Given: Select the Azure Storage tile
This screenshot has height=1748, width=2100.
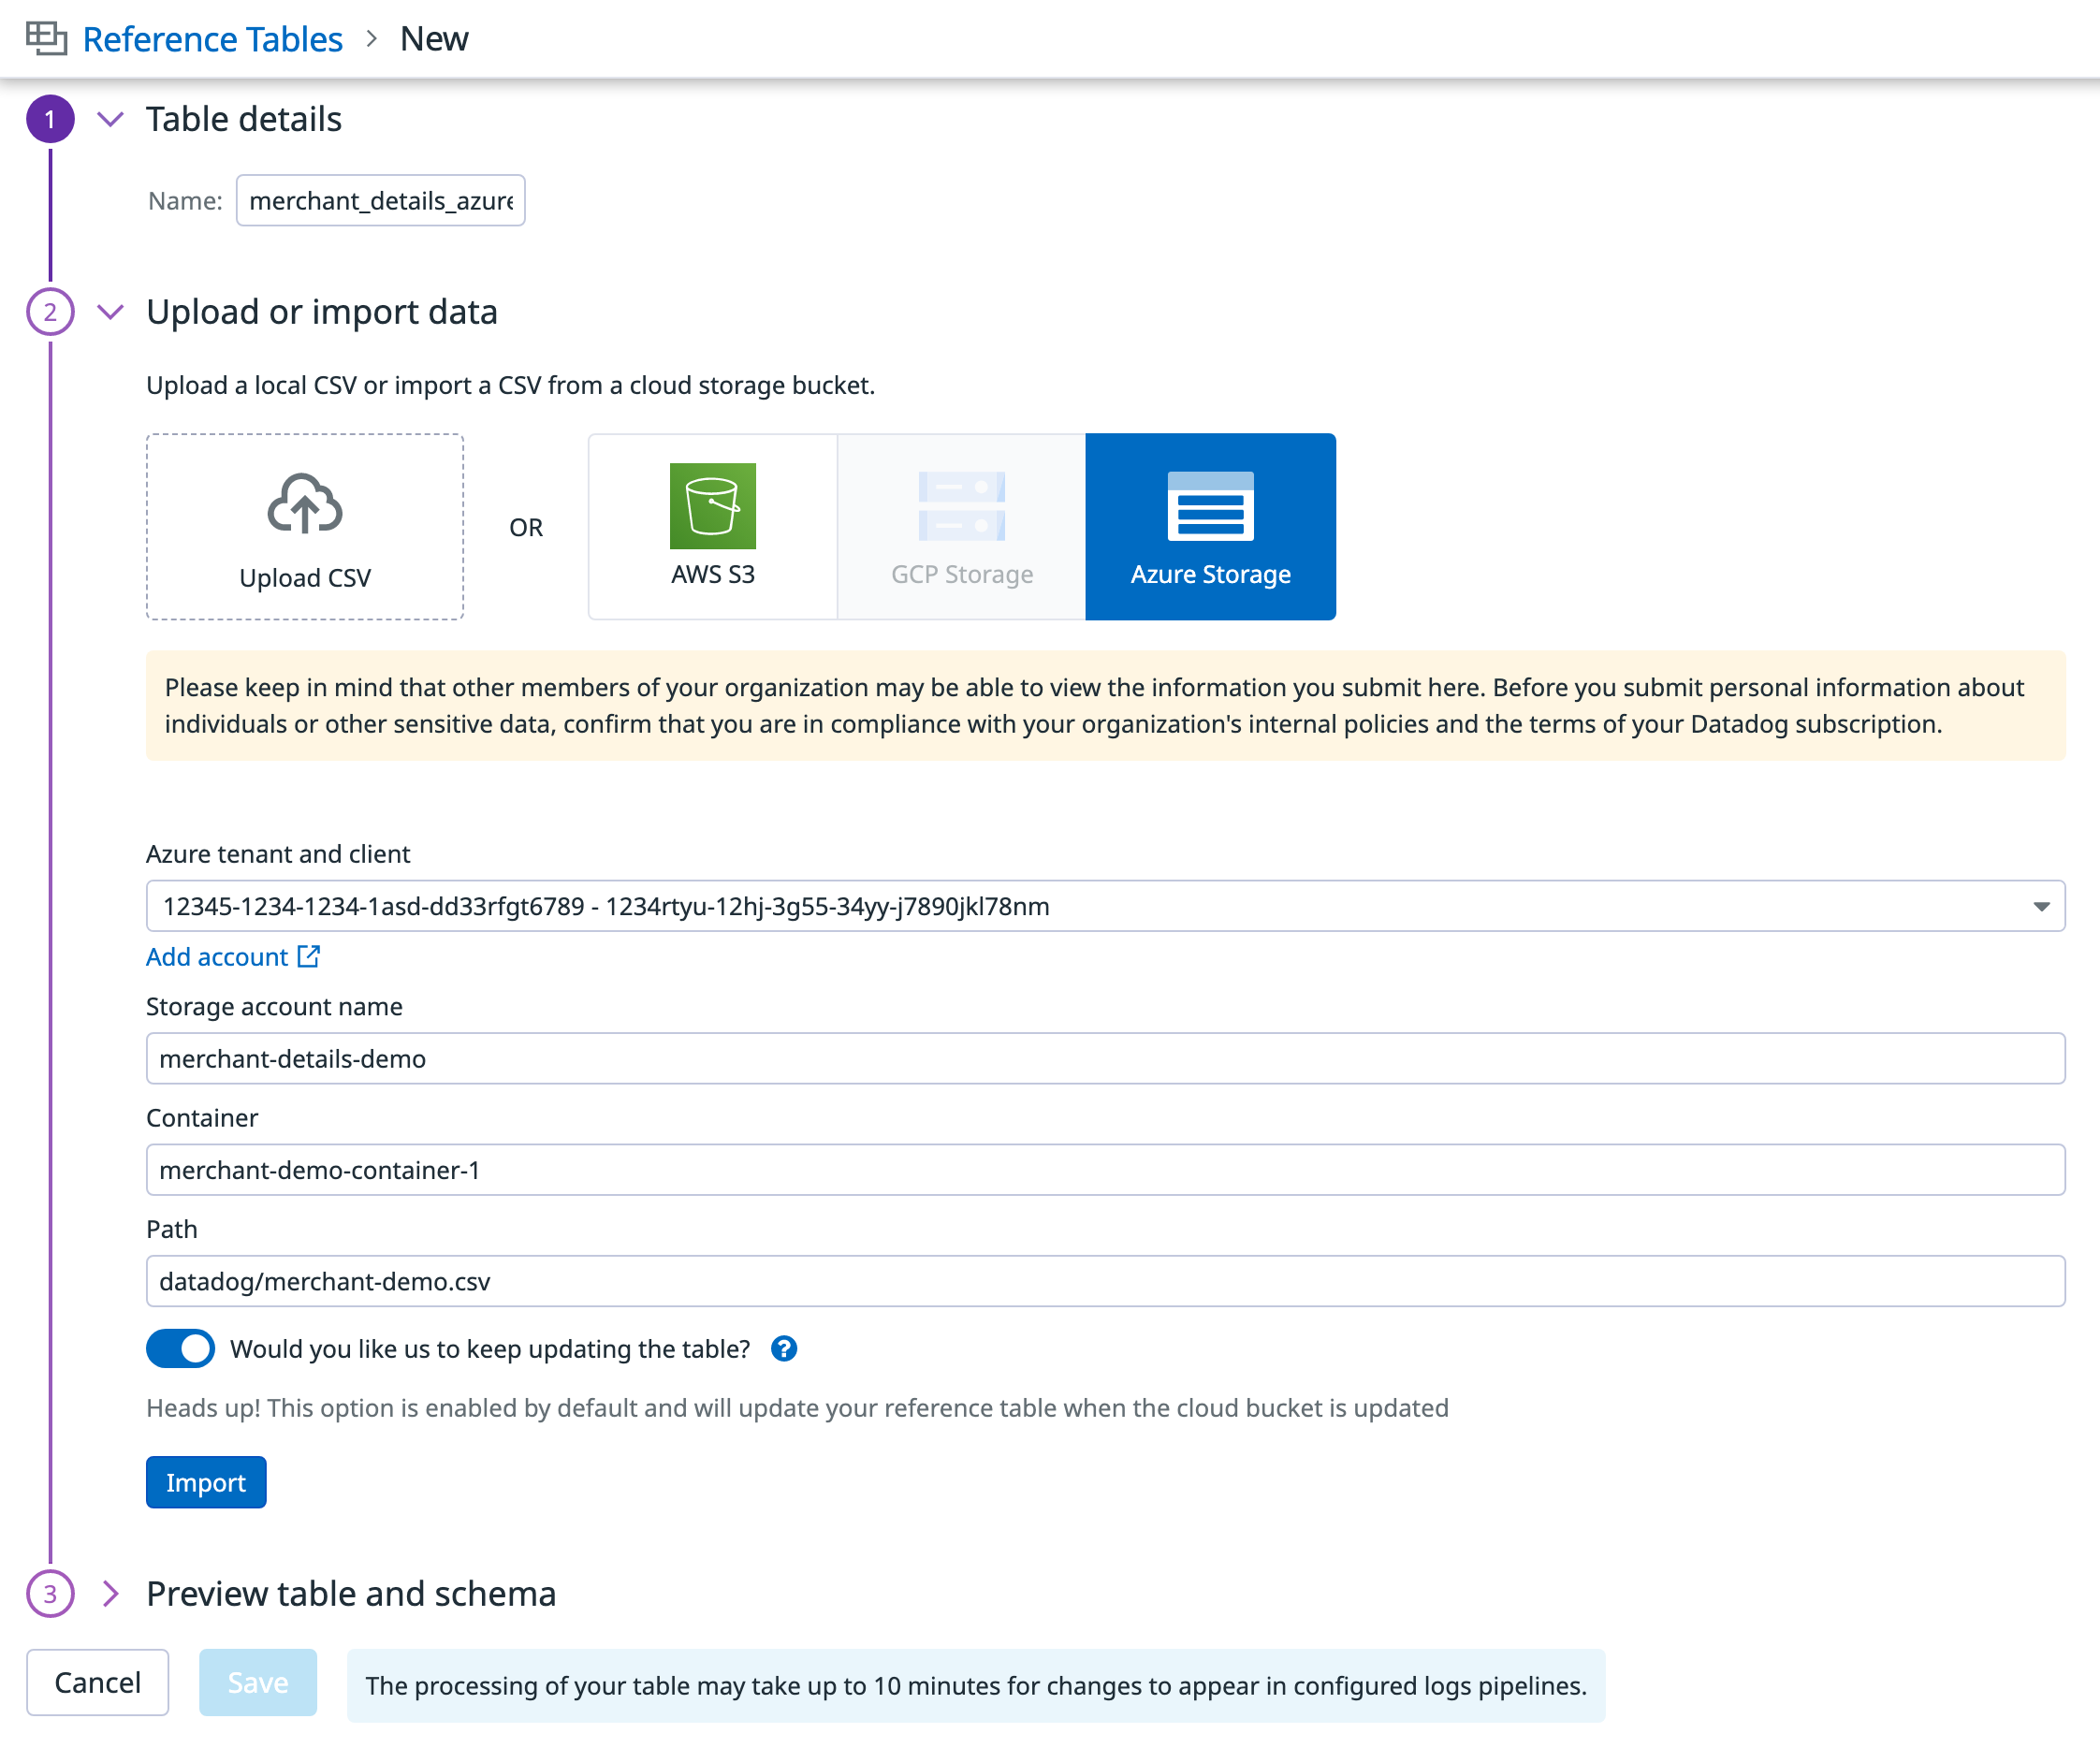Looking at the screenshot, I should coord(1210,527).
